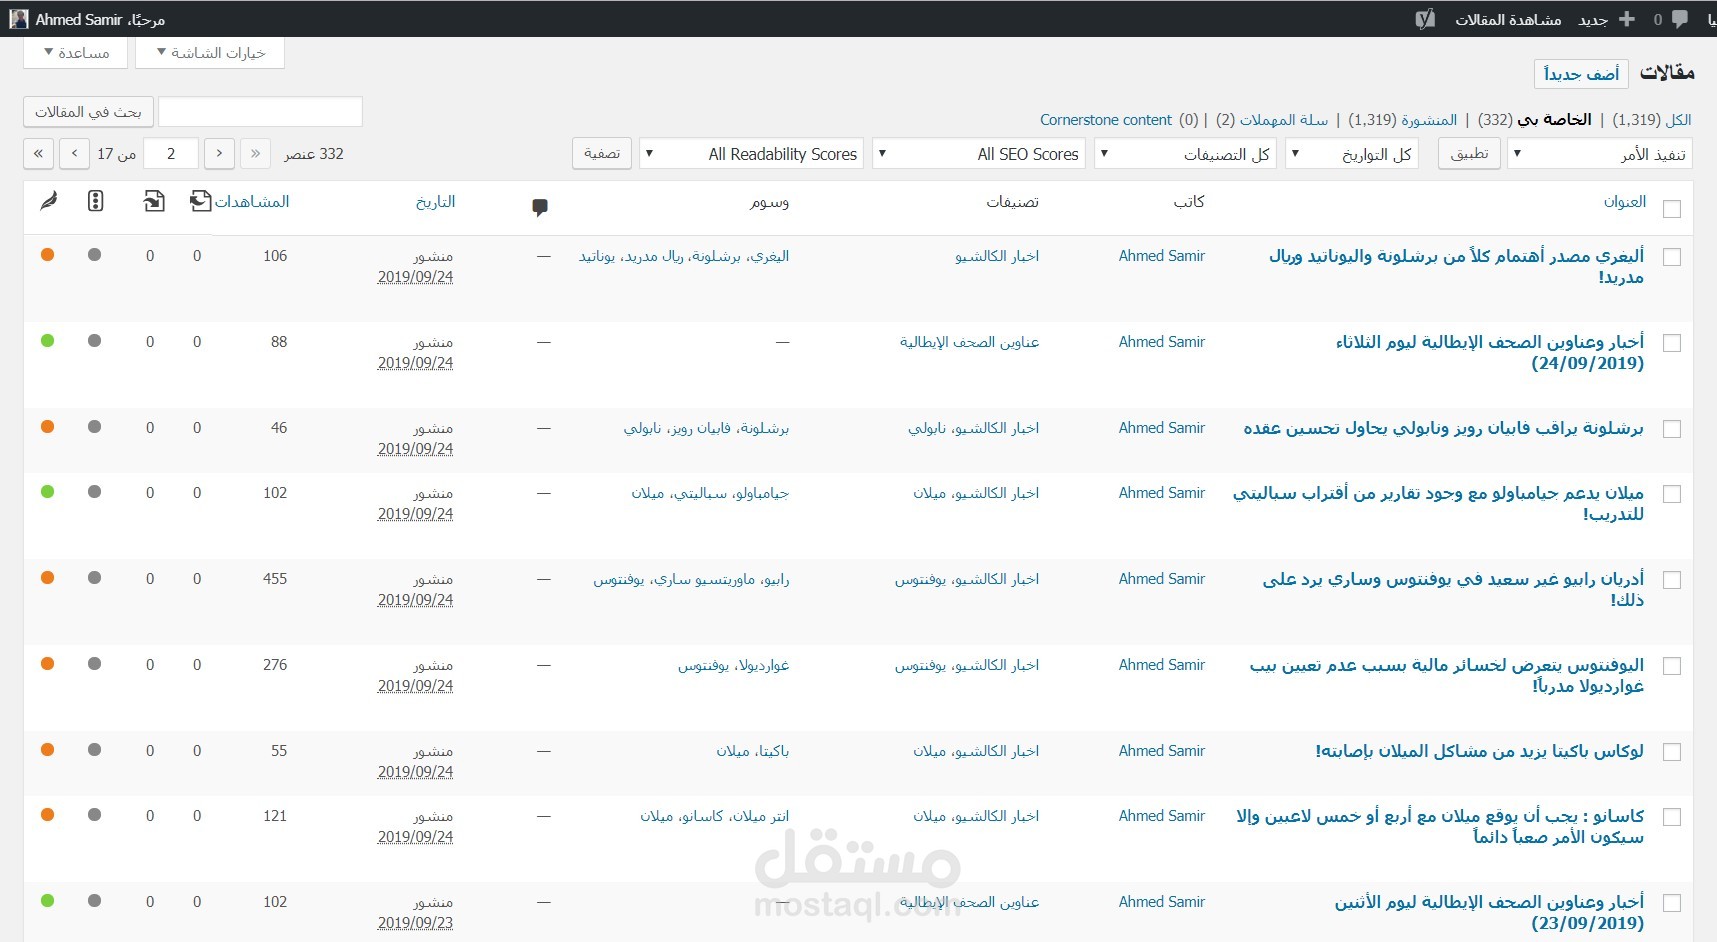Click the Yoast SEO icon in admin bar
Screen dimensions: 1717x942
click(x=1426, y=19)
